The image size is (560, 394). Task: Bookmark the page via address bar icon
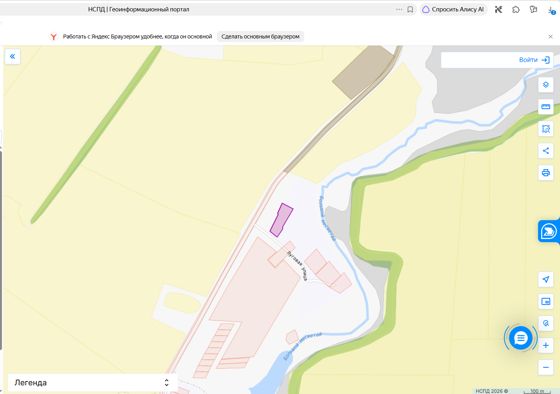[x=410, y=10]
